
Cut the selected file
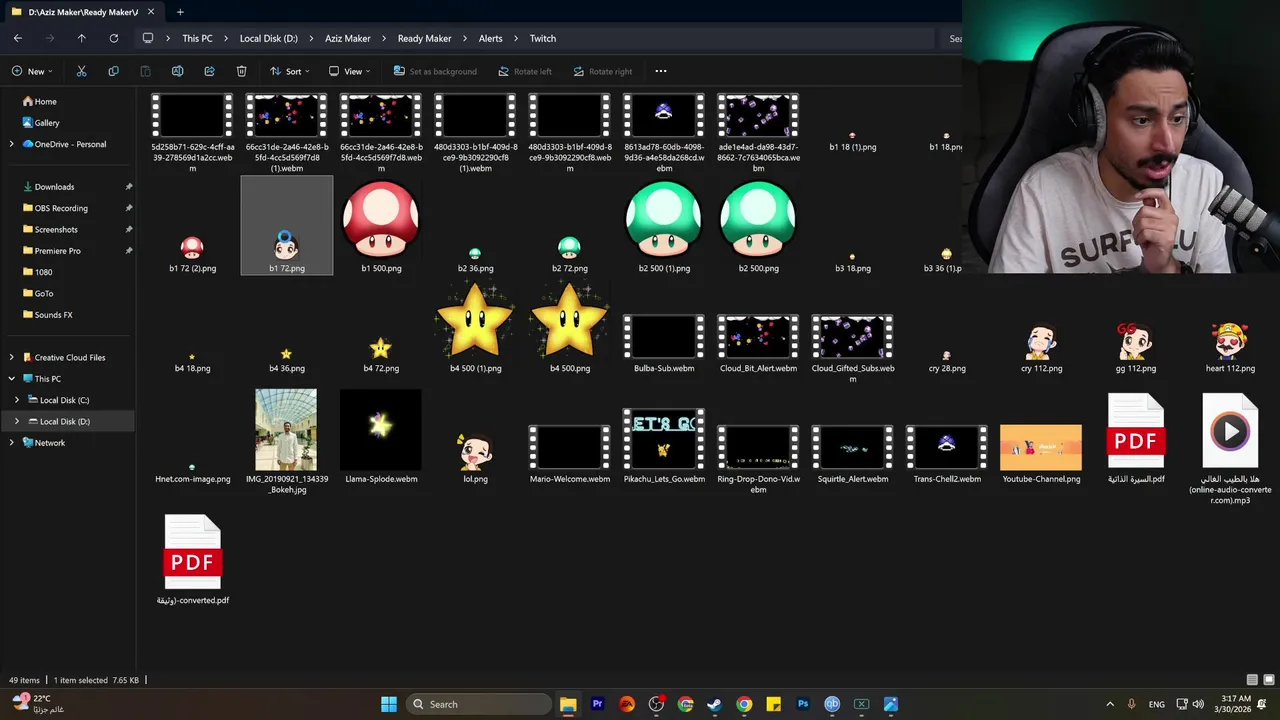(x=82, y=71)
